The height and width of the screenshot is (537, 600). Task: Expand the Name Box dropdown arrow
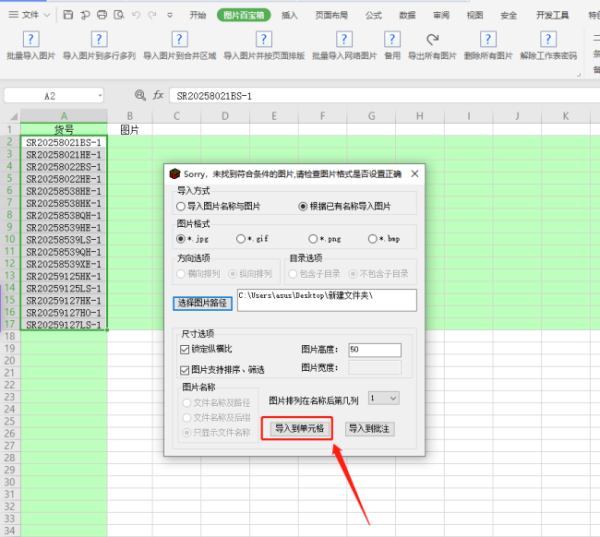[100, 95]
